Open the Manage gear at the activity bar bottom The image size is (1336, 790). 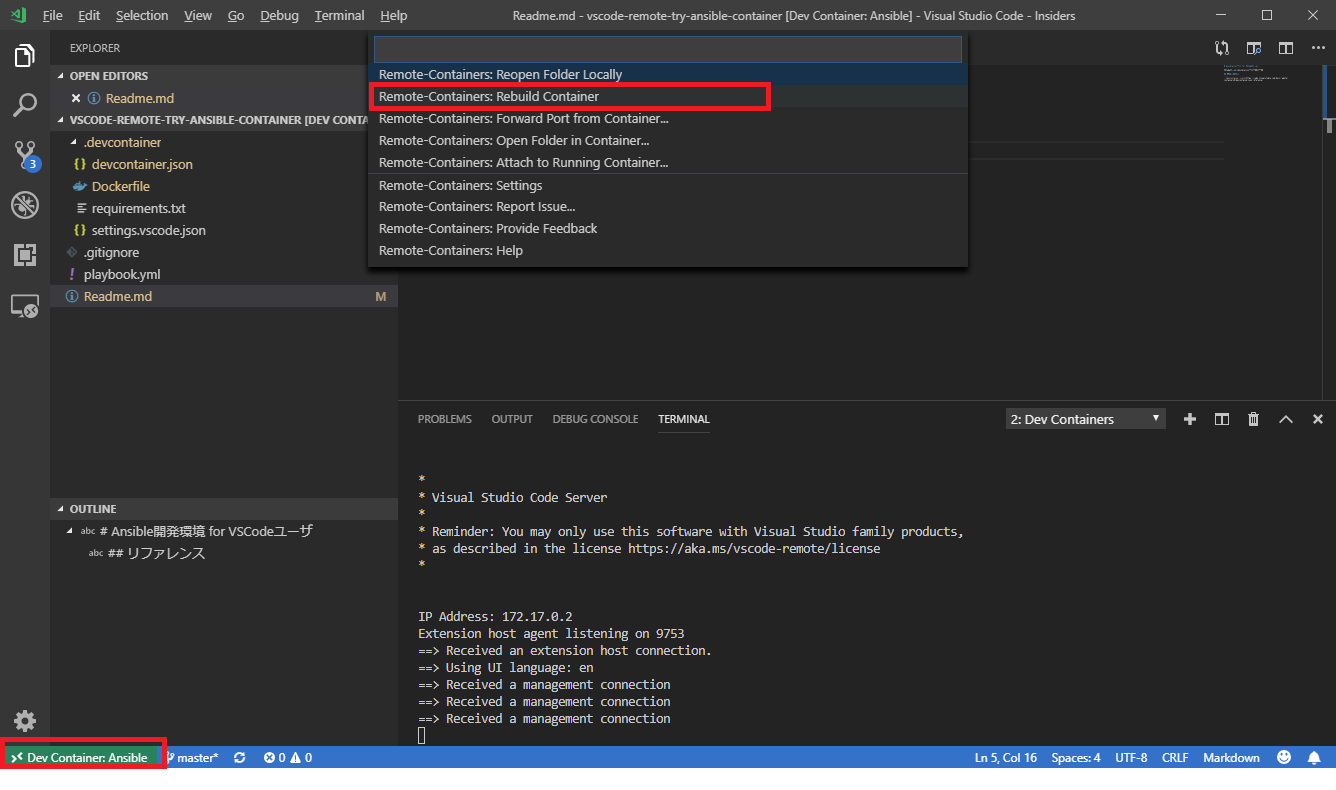[x=24, y=720]
